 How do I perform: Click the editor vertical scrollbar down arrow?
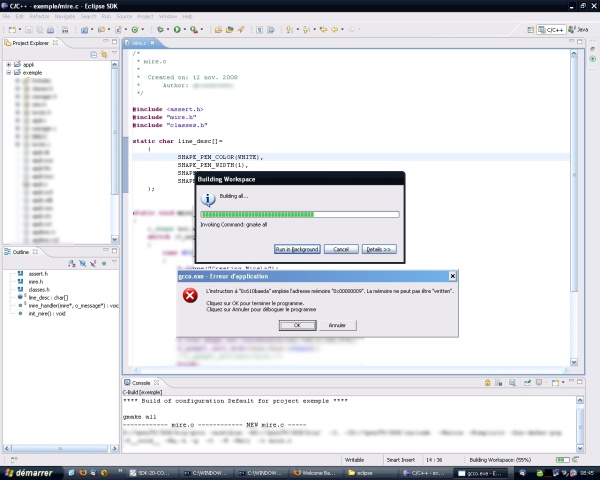click(574, 362)
